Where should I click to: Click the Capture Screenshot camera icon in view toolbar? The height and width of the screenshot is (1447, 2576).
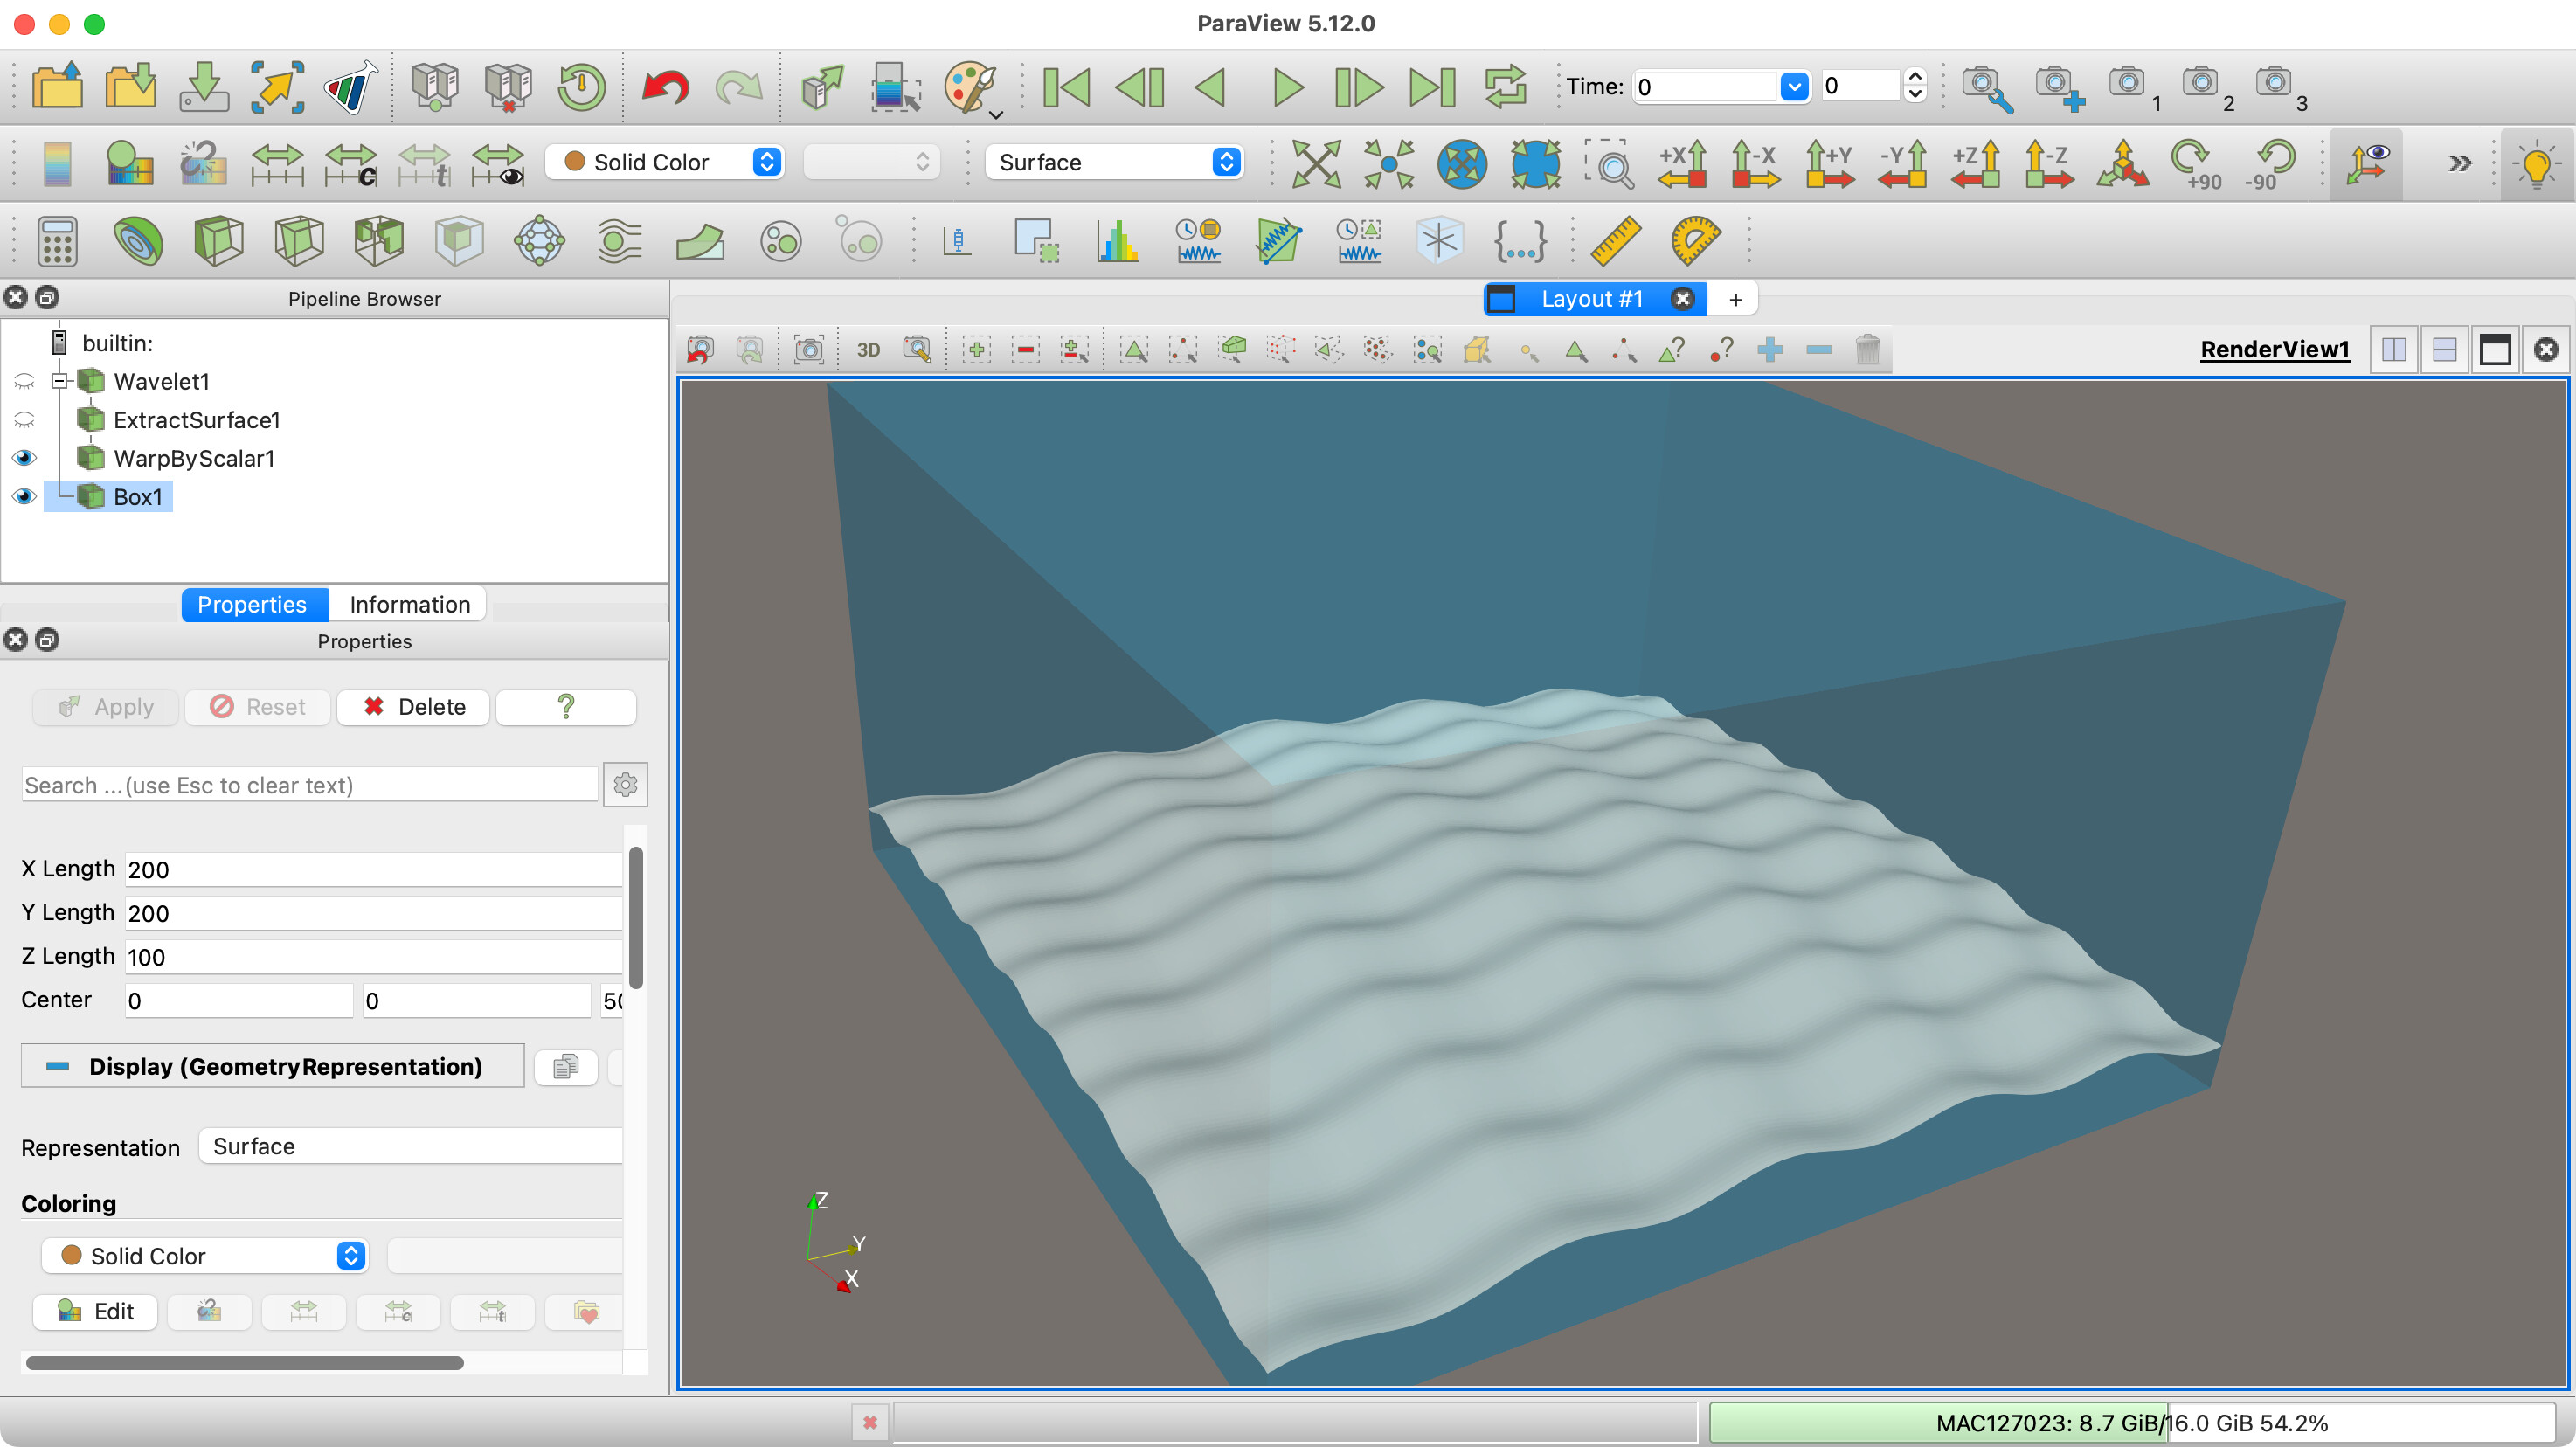[x=808, y=350]
